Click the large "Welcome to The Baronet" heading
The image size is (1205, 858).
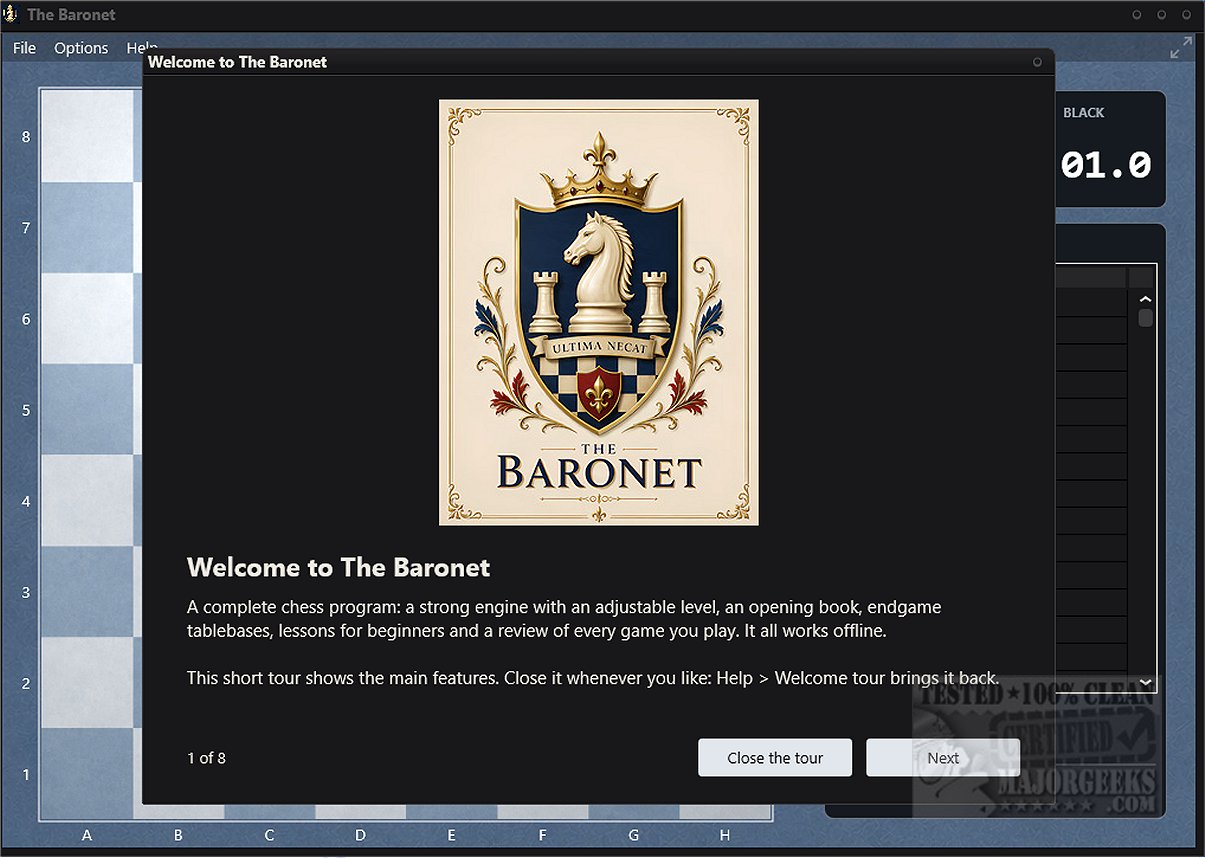click(338, 568)
